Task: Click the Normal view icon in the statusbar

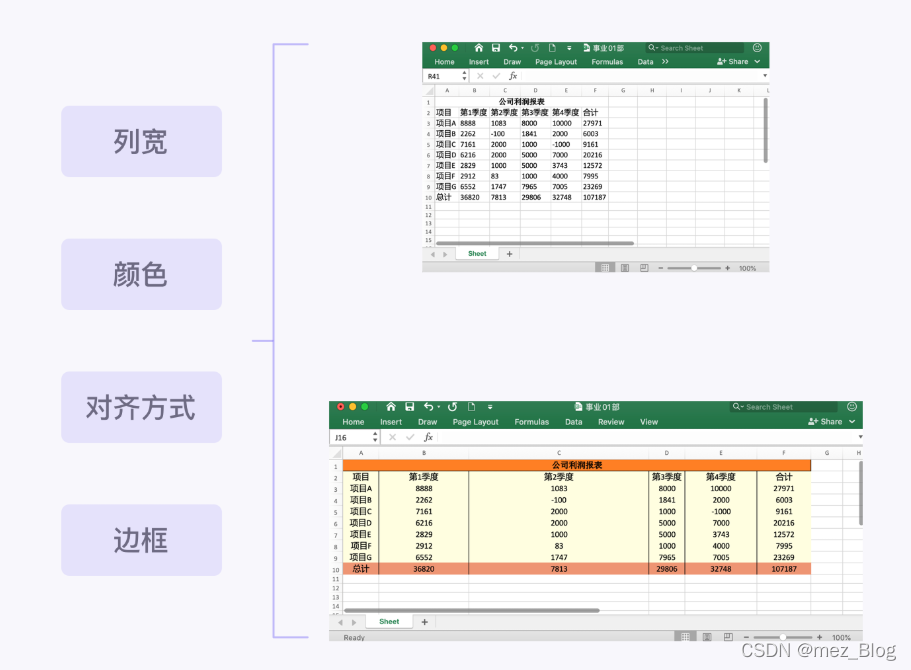Action: point(686,636)
